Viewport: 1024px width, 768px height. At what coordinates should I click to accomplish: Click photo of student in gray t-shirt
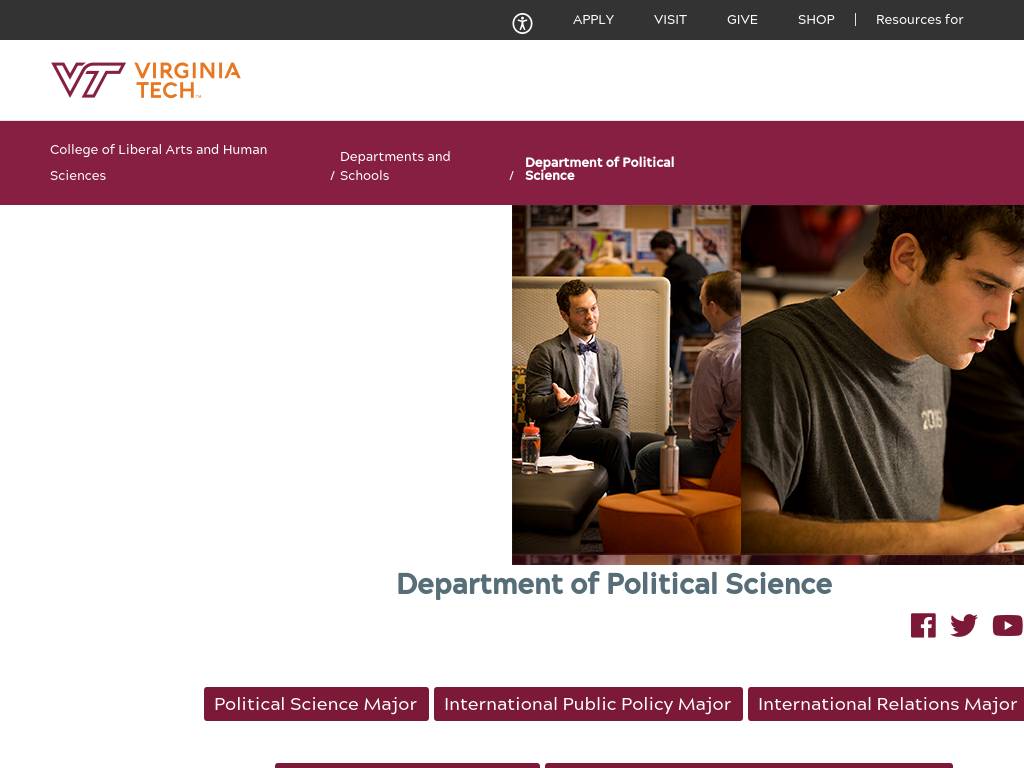click(x=882, y=380)
